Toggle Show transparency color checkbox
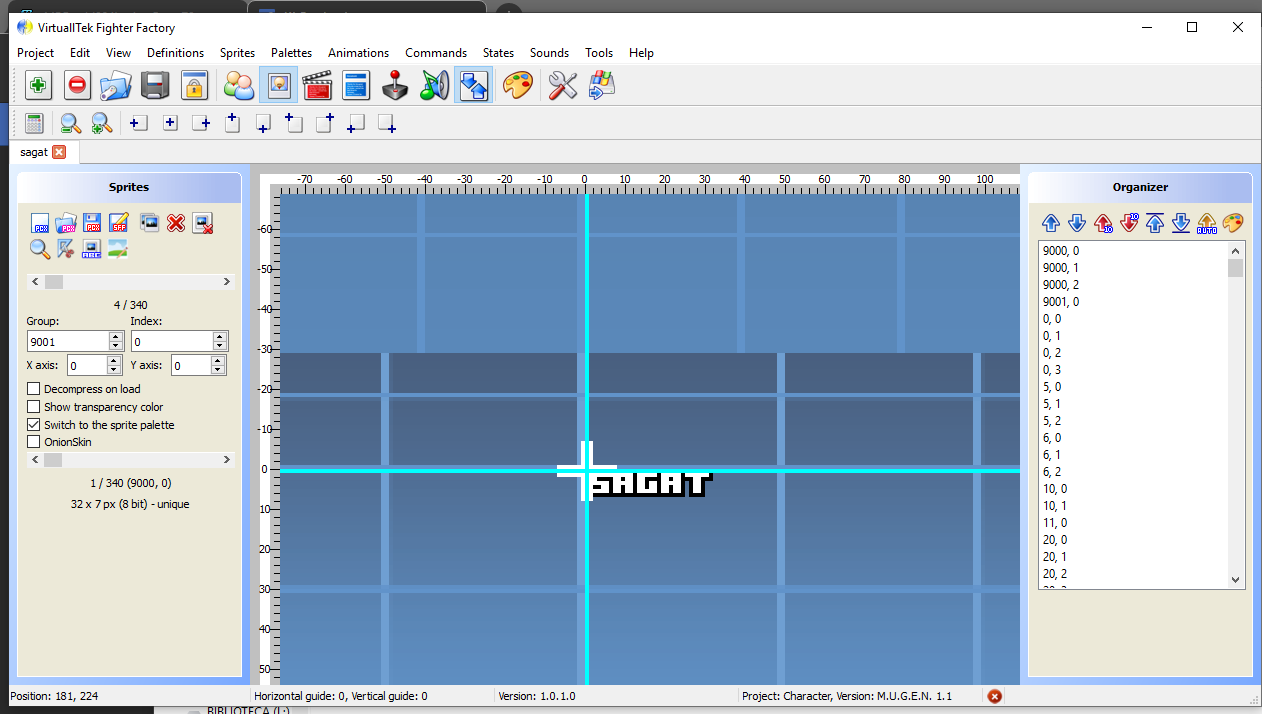Image resolution: width=1262 pixels, height=714 pixels. (34, 407)
